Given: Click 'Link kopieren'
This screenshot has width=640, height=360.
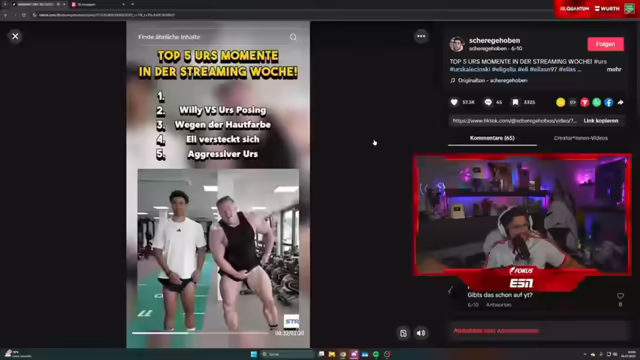Looking at the screenshot, I should 601,121.
